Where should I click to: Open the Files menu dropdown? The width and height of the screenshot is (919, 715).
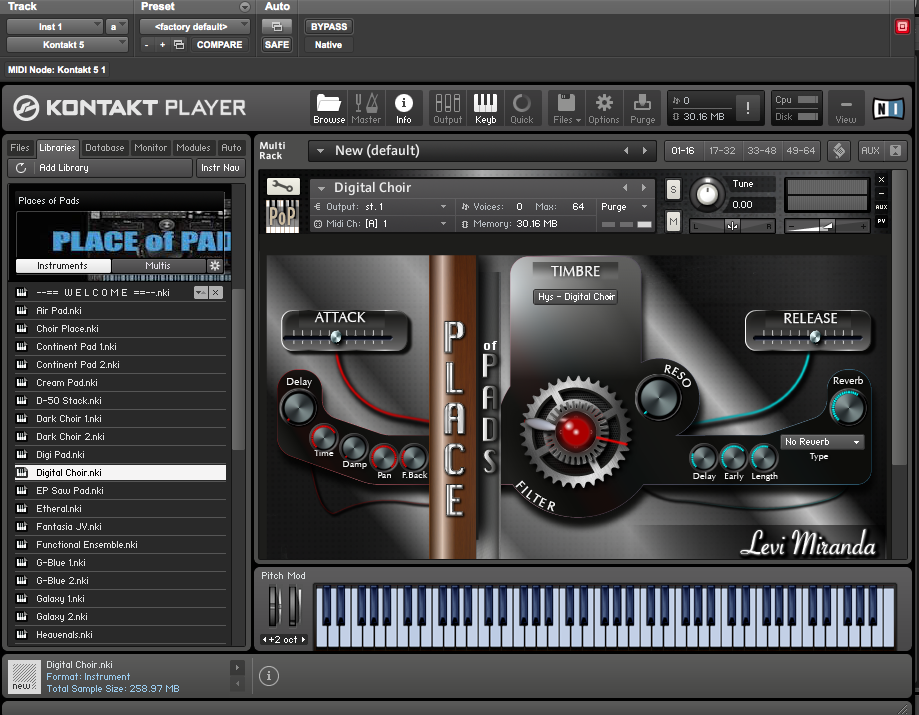pos(566,108)
